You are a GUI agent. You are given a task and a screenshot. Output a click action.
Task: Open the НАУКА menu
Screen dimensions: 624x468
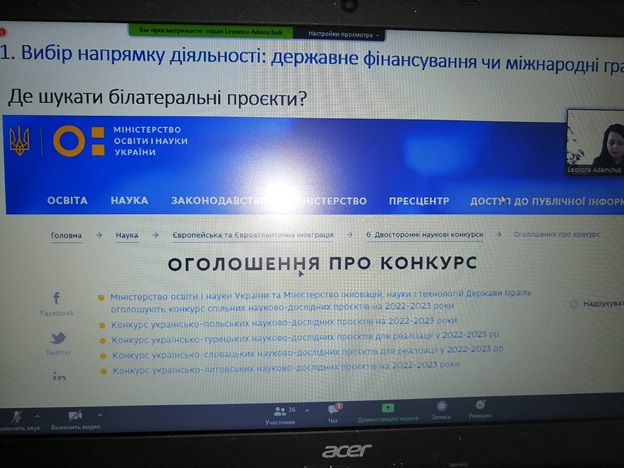point(129,200)
